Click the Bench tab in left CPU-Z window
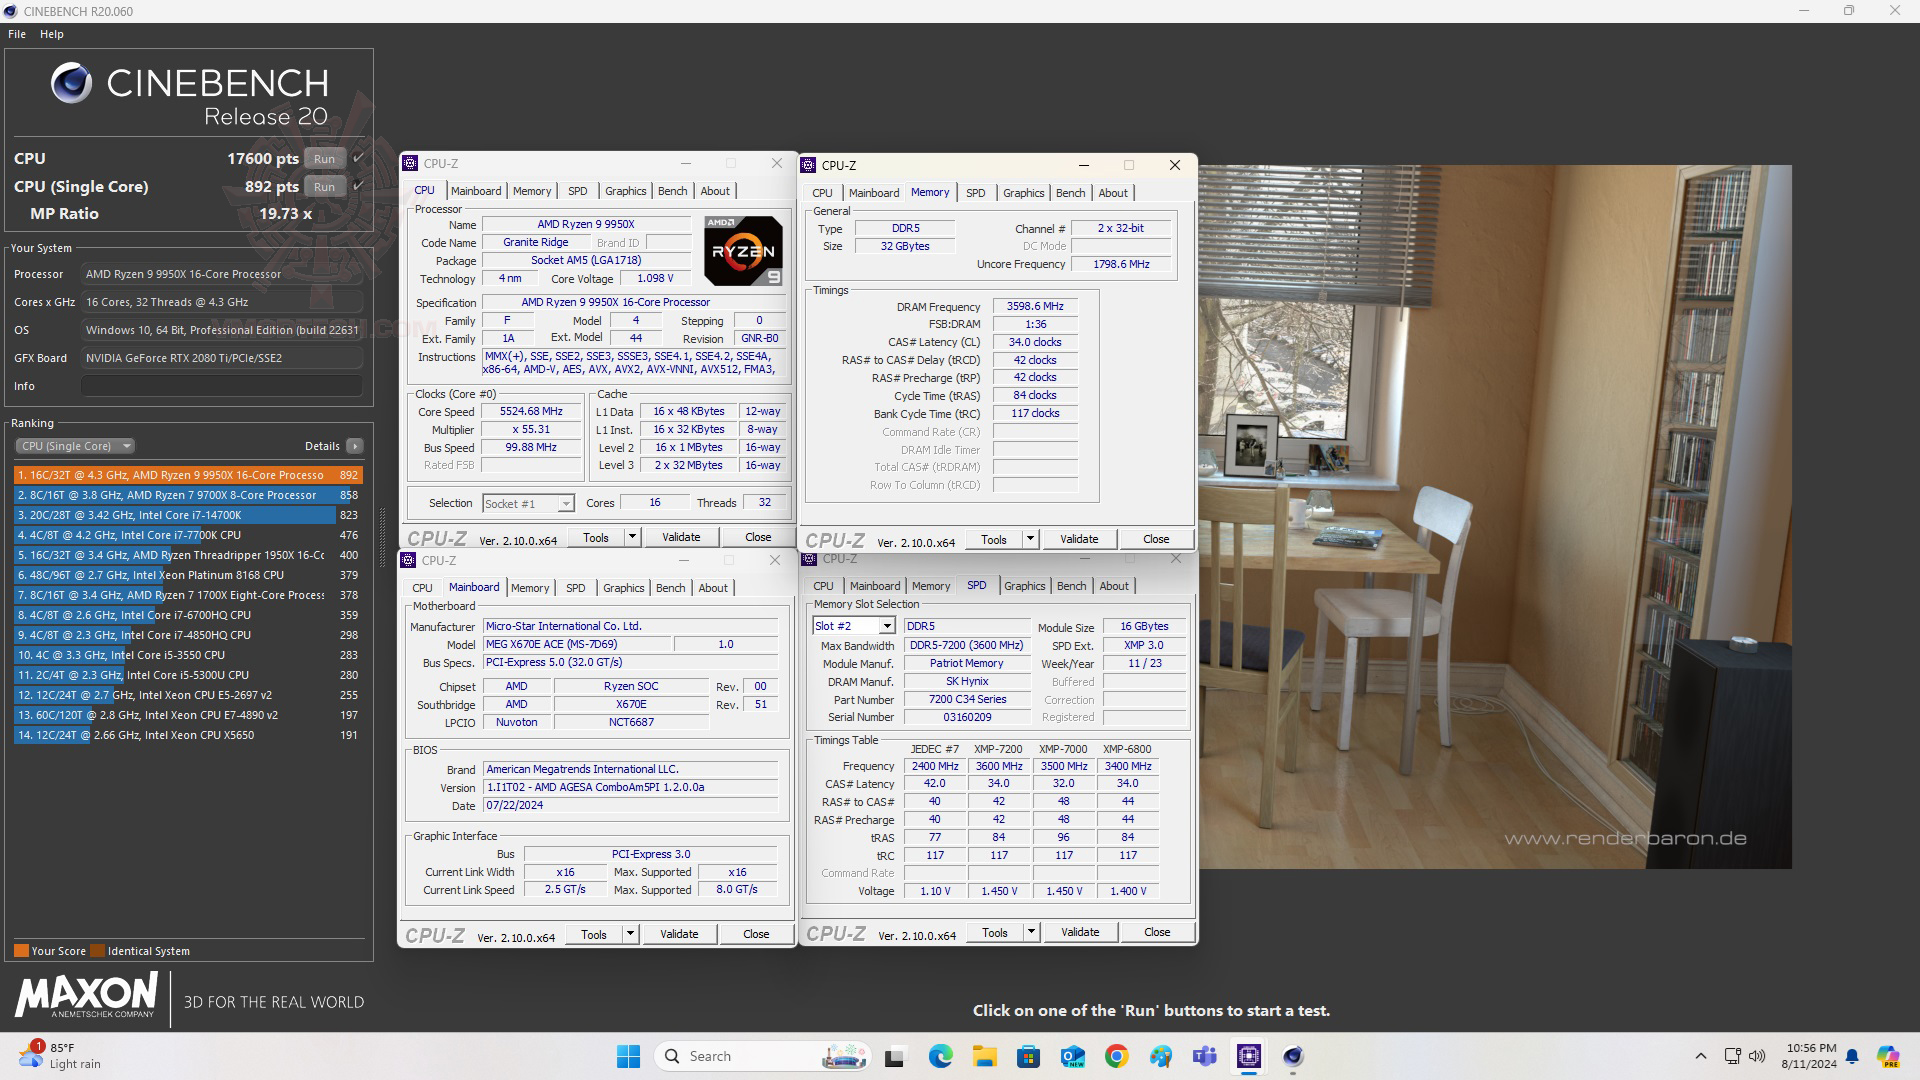The image size is (1920, 1080). tap(673, 190)
